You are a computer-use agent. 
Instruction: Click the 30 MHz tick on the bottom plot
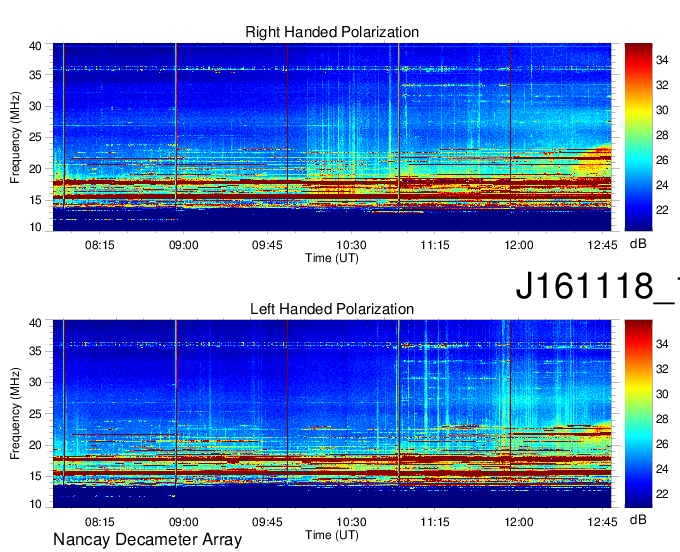[x=35, y=382]
